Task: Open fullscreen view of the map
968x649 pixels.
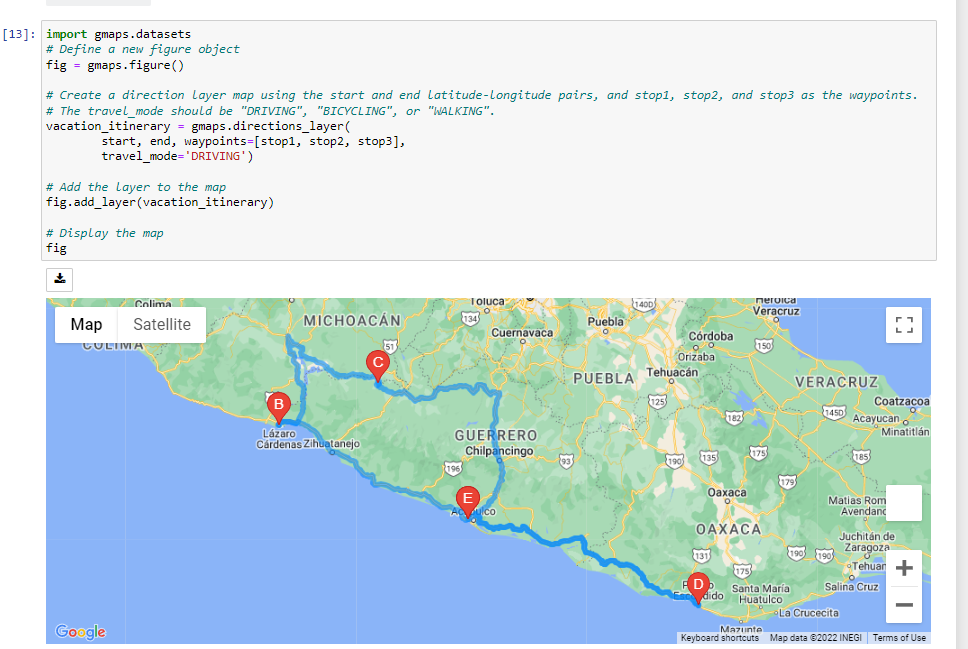Action: pos(904,324)
